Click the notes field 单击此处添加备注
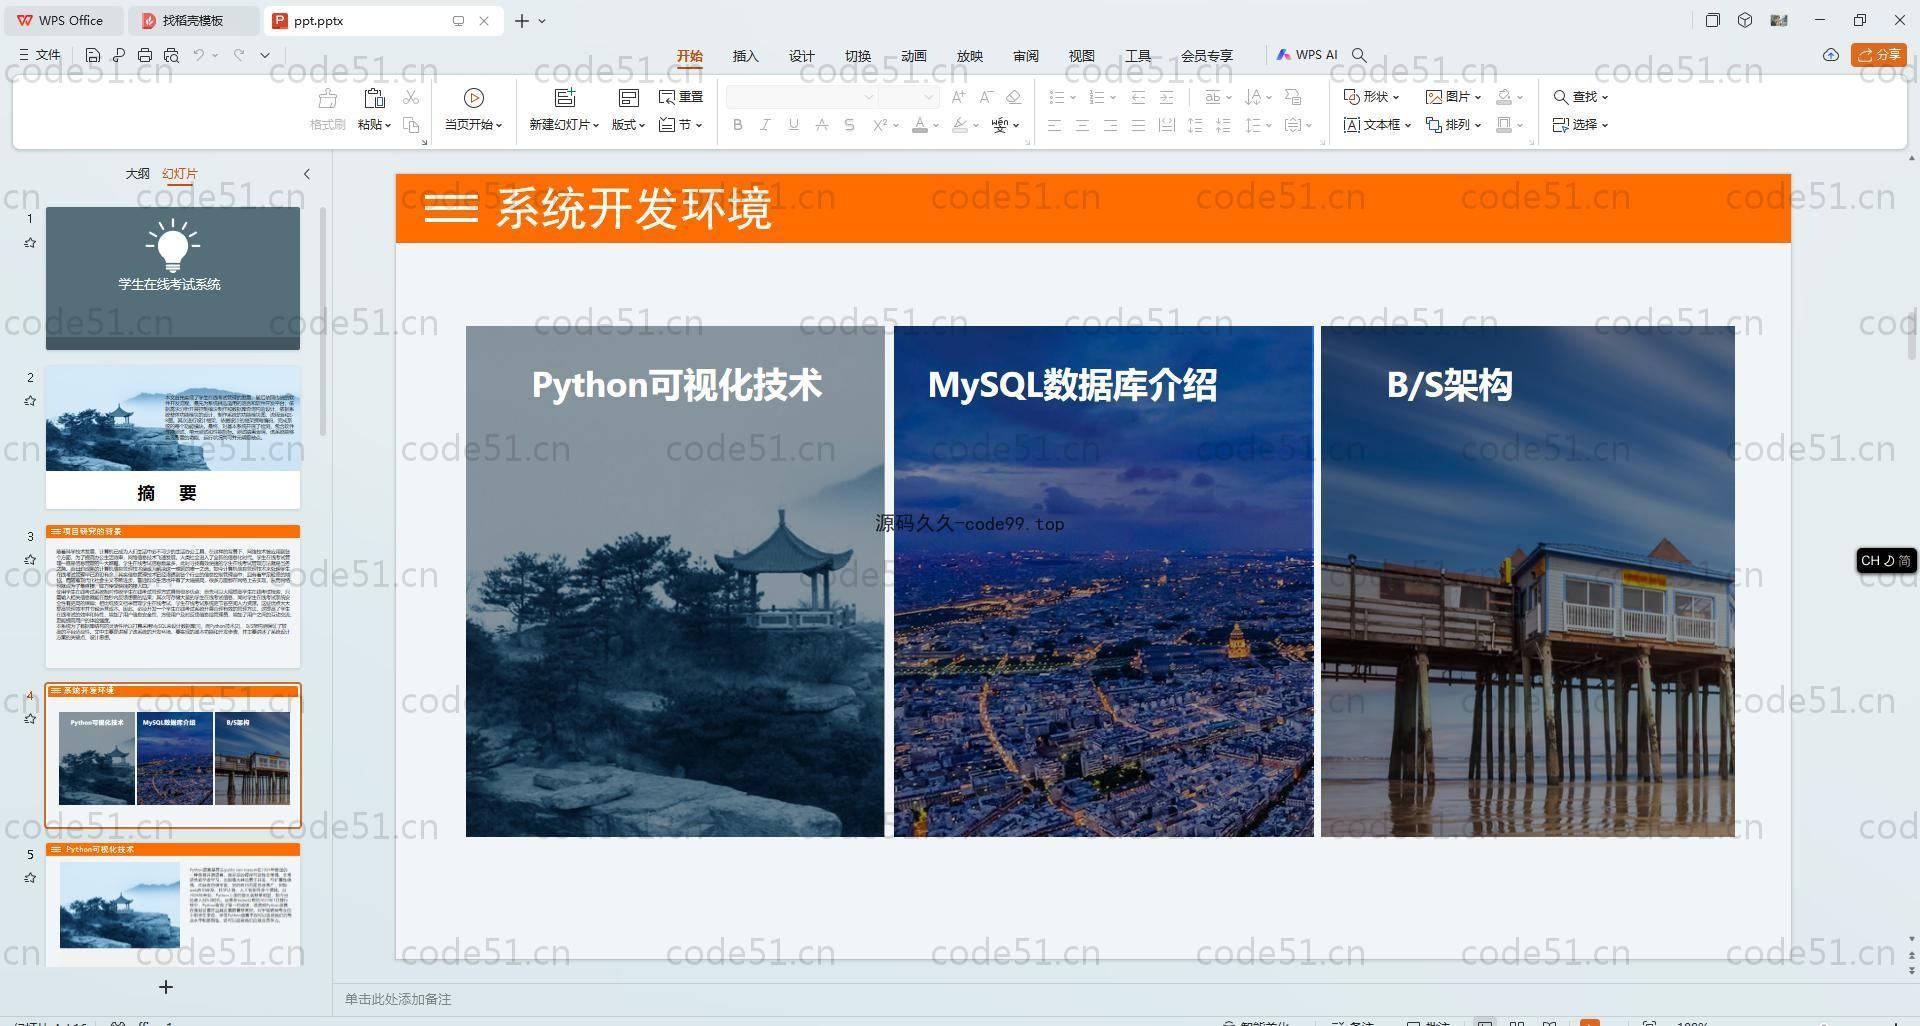The height and width of the screenshot is (1026, 1920). [398, 999]
